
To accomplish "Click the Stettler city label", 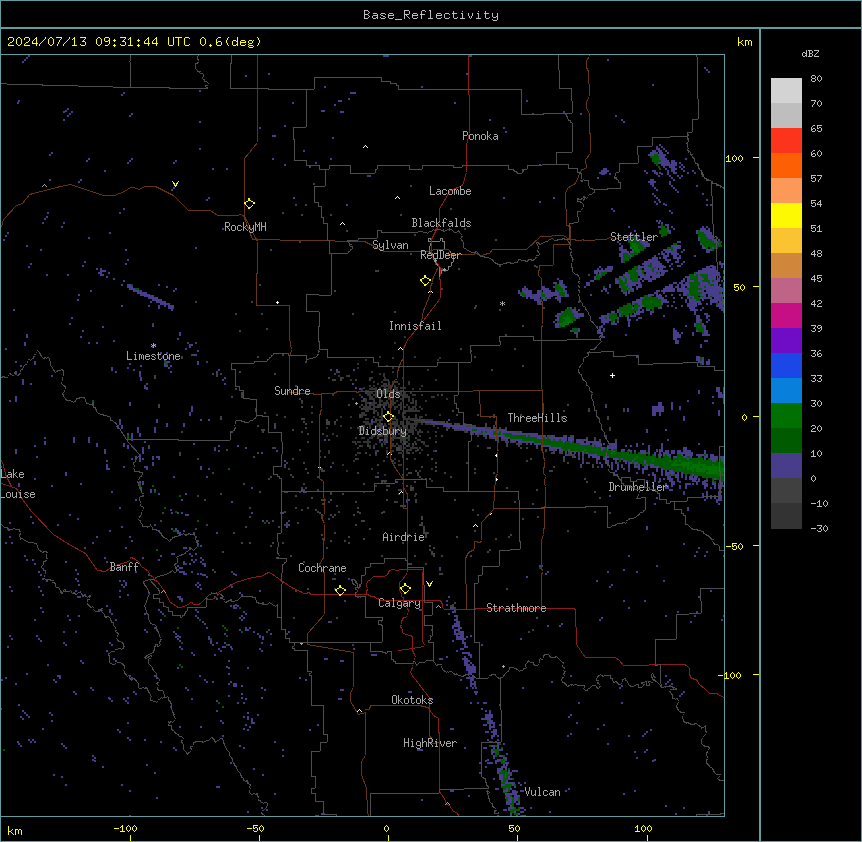I will (634, 237).
